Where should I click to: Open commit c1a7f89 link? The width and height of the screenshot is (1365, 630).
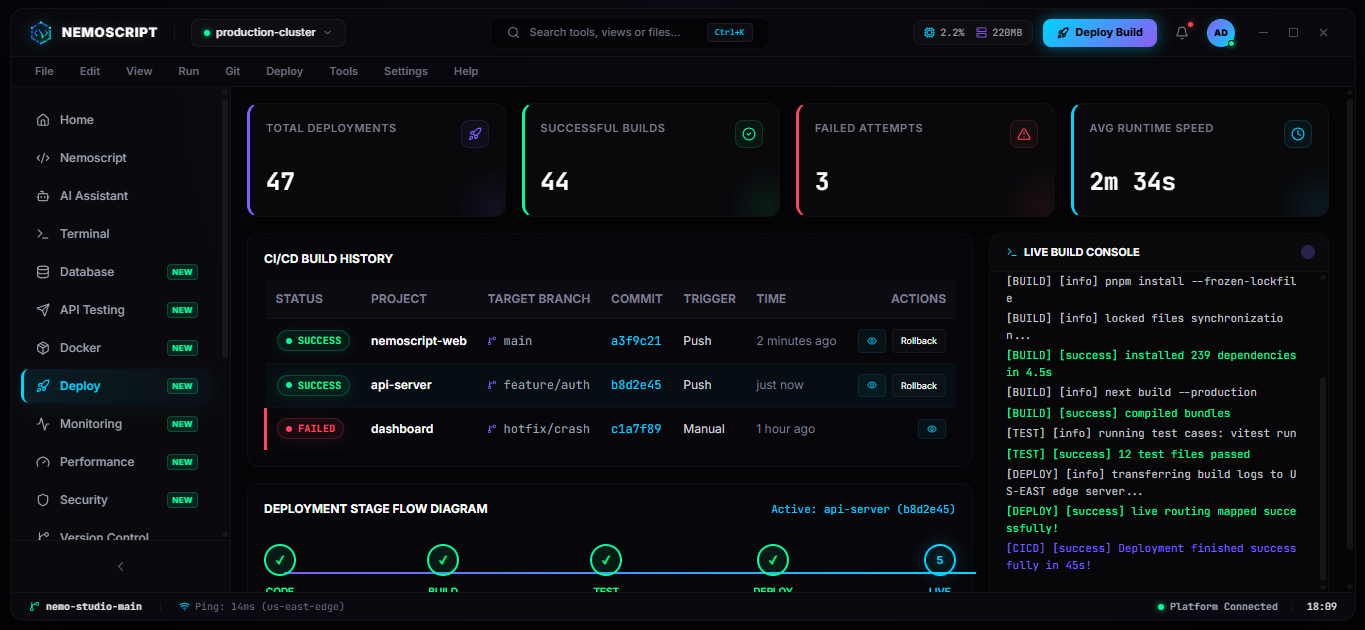pyautogui.click(x=636, y=429)
